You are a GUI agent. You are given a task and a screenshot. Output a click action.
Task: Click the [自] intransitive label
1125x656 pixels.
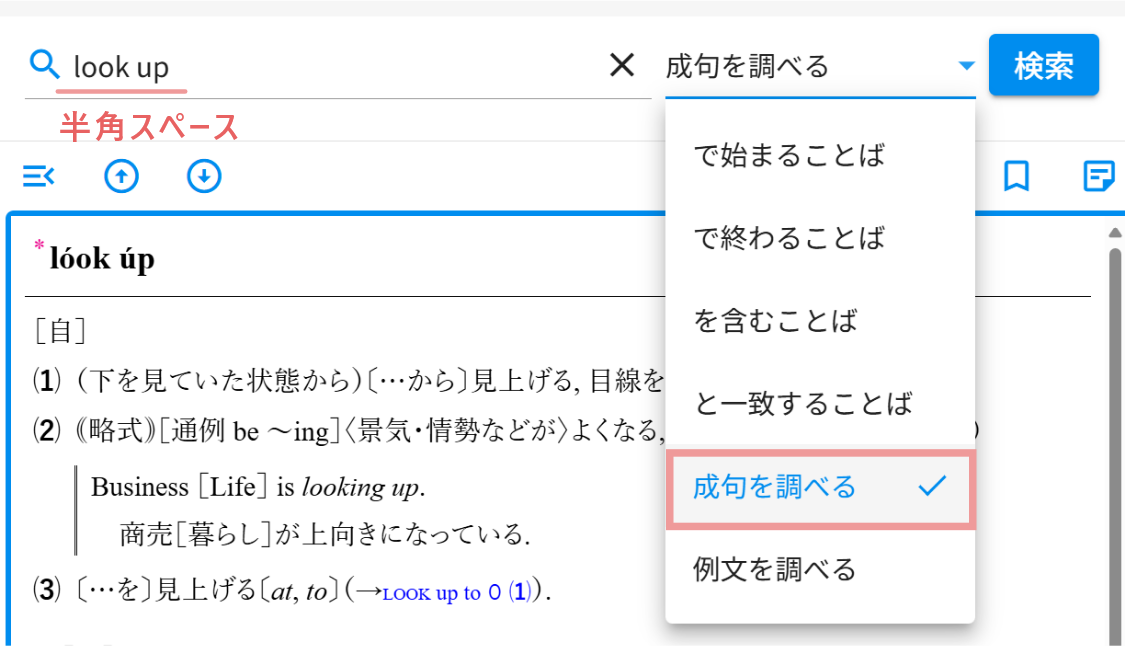60,331
